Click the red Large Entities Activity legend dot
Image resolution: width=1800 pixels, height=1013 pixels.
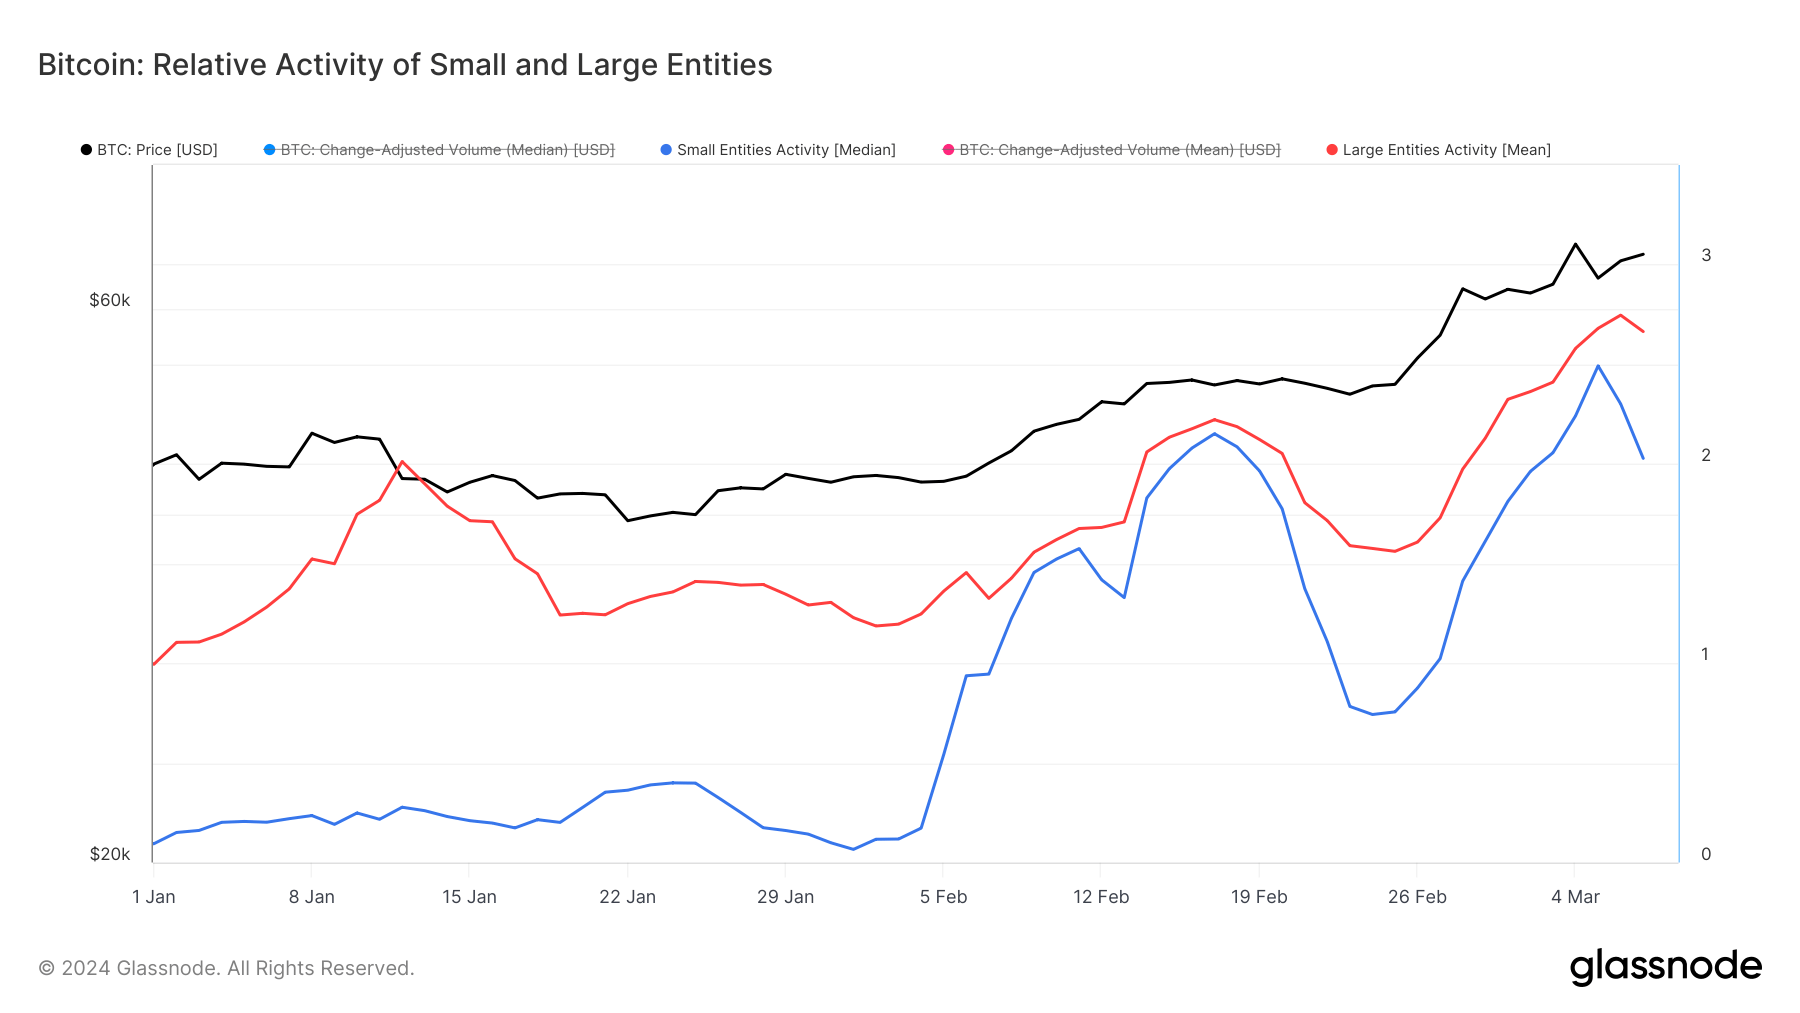(1330, 150)
